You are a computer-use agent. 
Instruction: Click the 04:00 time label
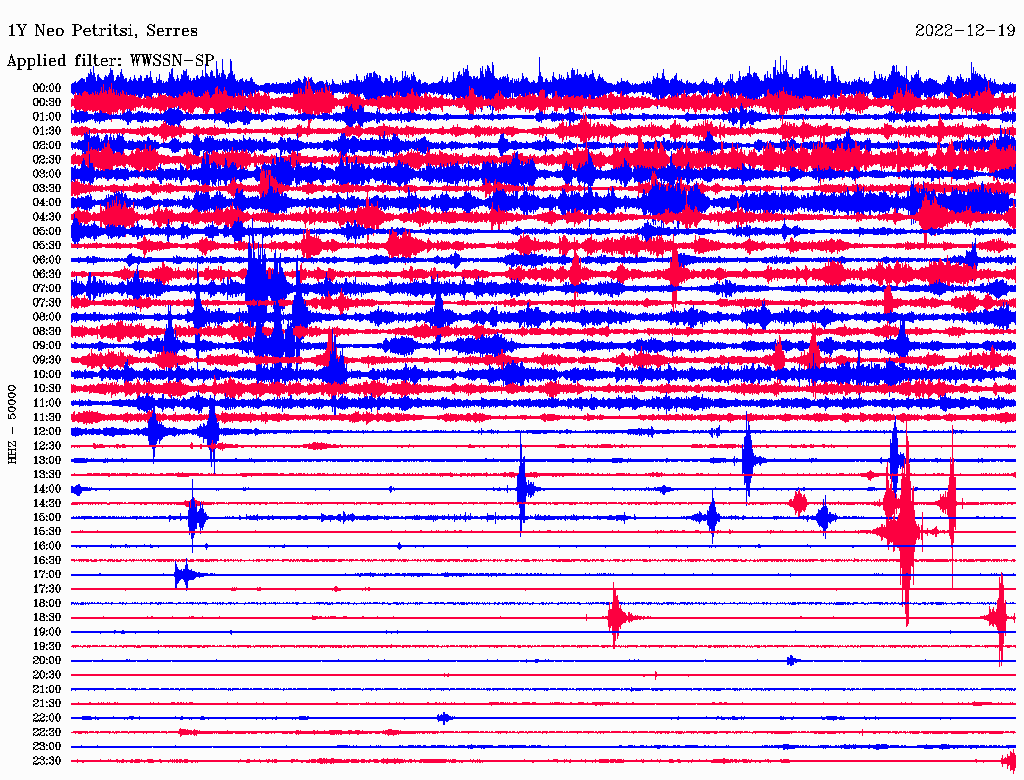click(x=47, y=203)
